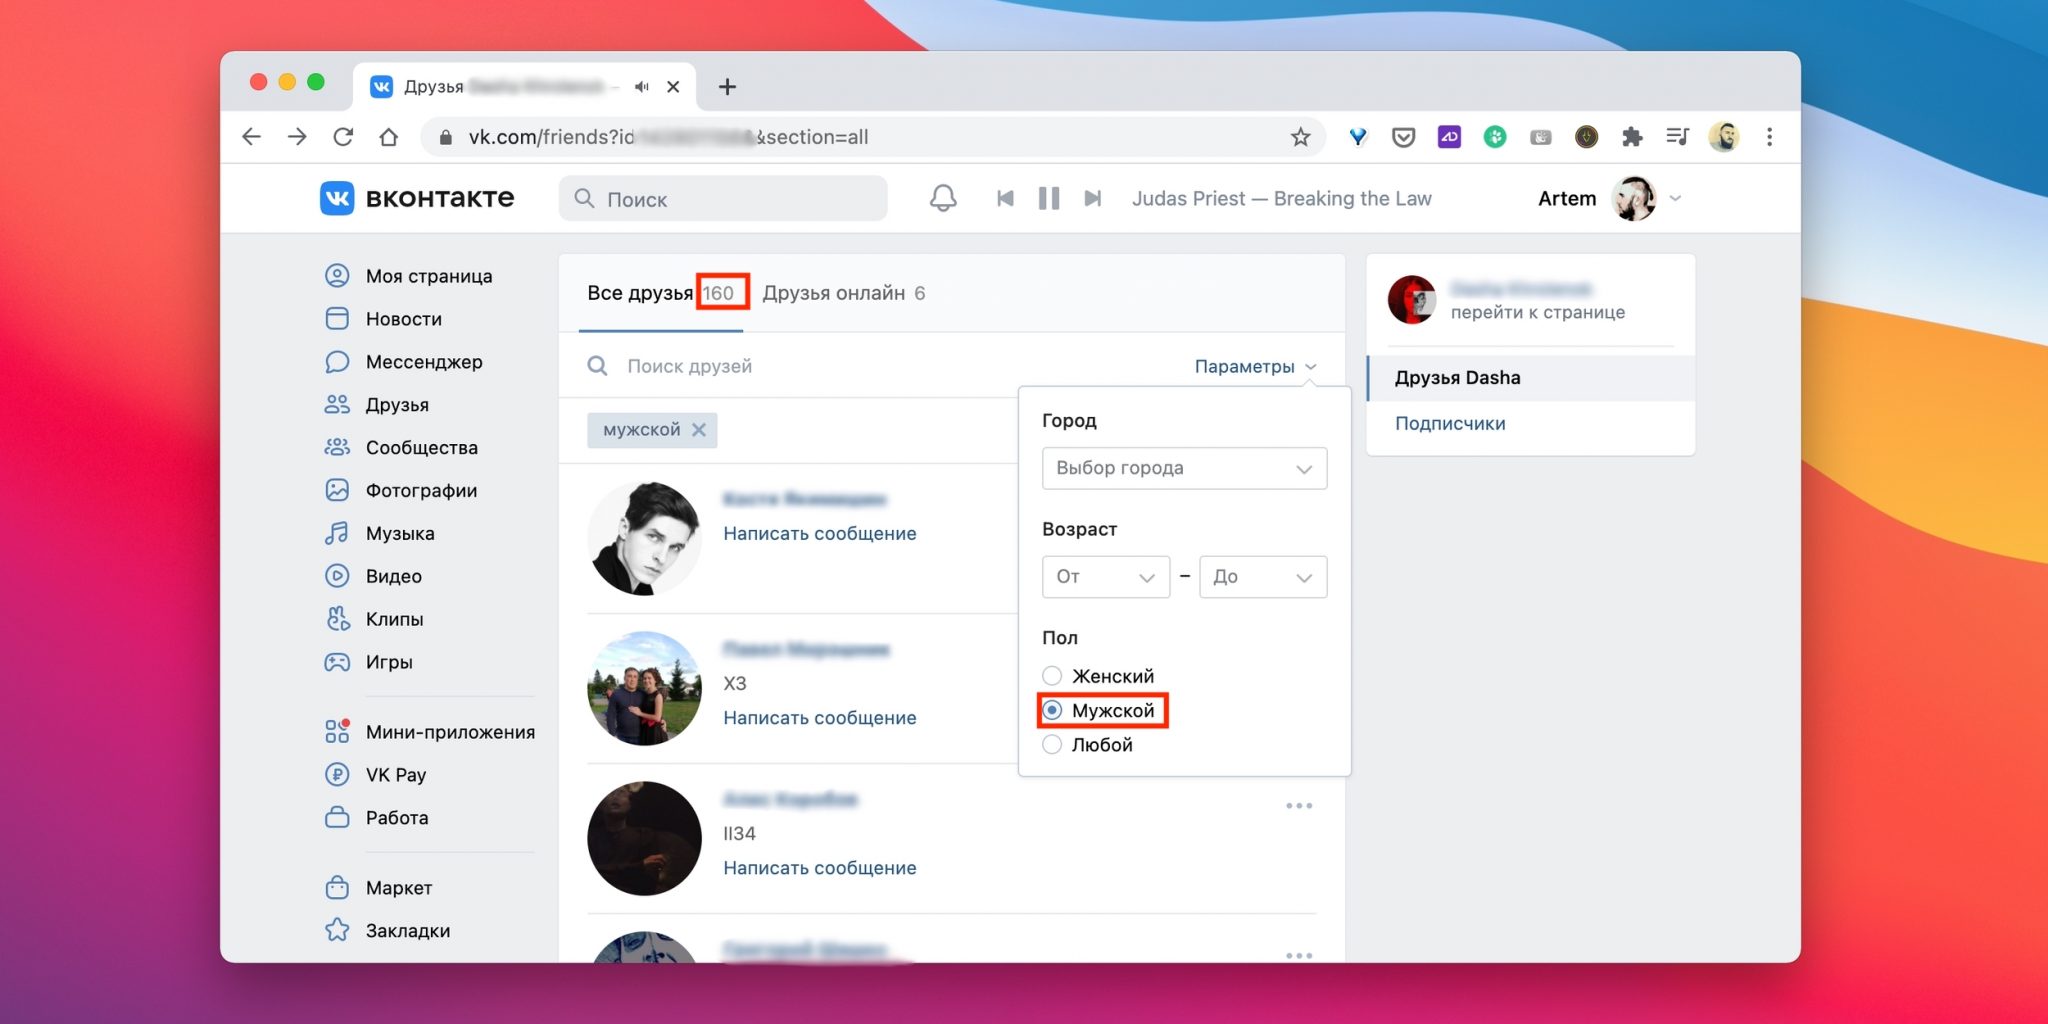Select Любой gender radio button
2048x1024 pixels.
pyautogui.click(x=1052, y=744)
